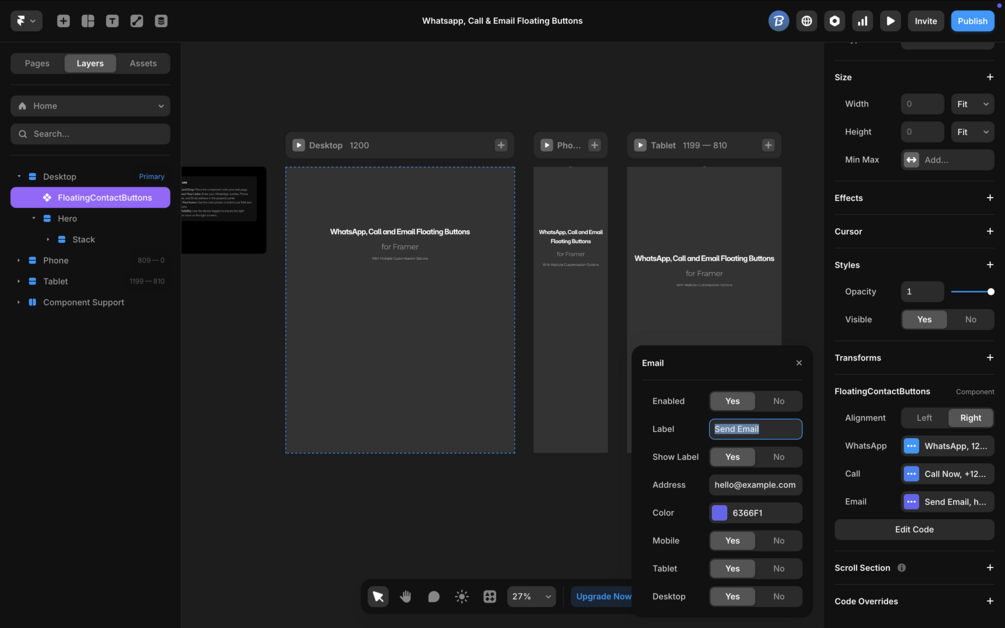The width and height of the screenshot is (1005, 628).
Task: Play the Tablet breakpoint preview
Action: [x=640, y=145]
